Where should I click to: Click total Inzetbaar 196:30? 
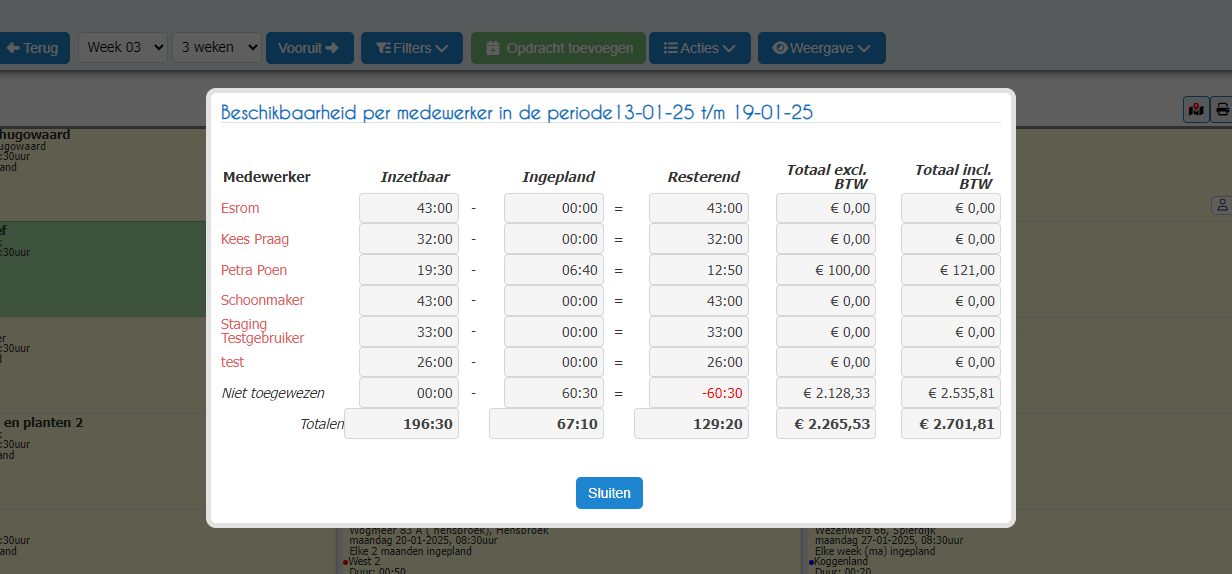(x=402, y=424)
